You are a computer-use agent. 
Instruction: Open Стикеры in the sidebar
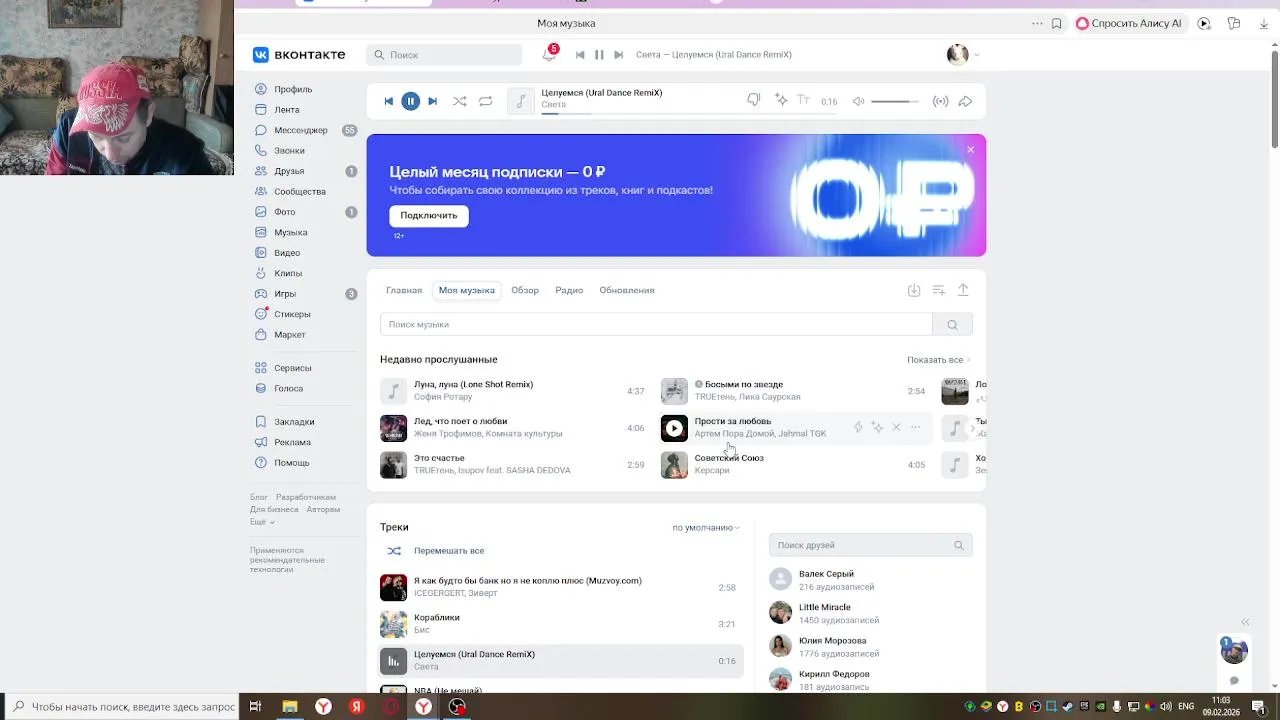pyautogui.click(x=292, y=314)
